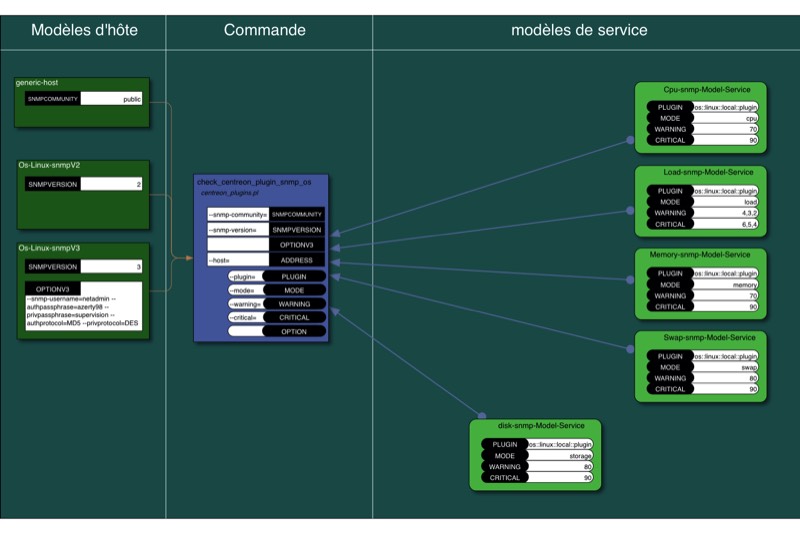Click the modèles de service header
800x546 pixels.
579,30
